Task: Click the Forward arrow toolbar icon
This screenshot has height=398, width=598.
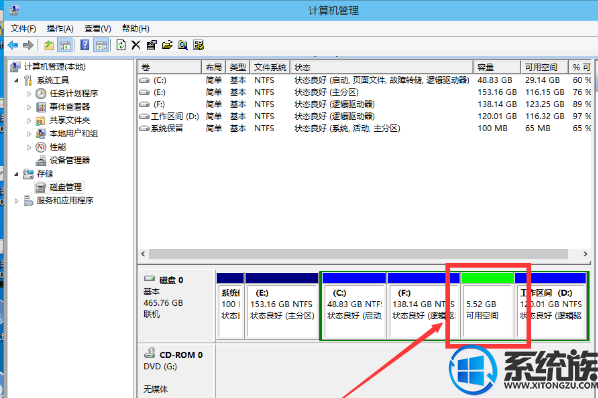Action: tap(28, 45)
